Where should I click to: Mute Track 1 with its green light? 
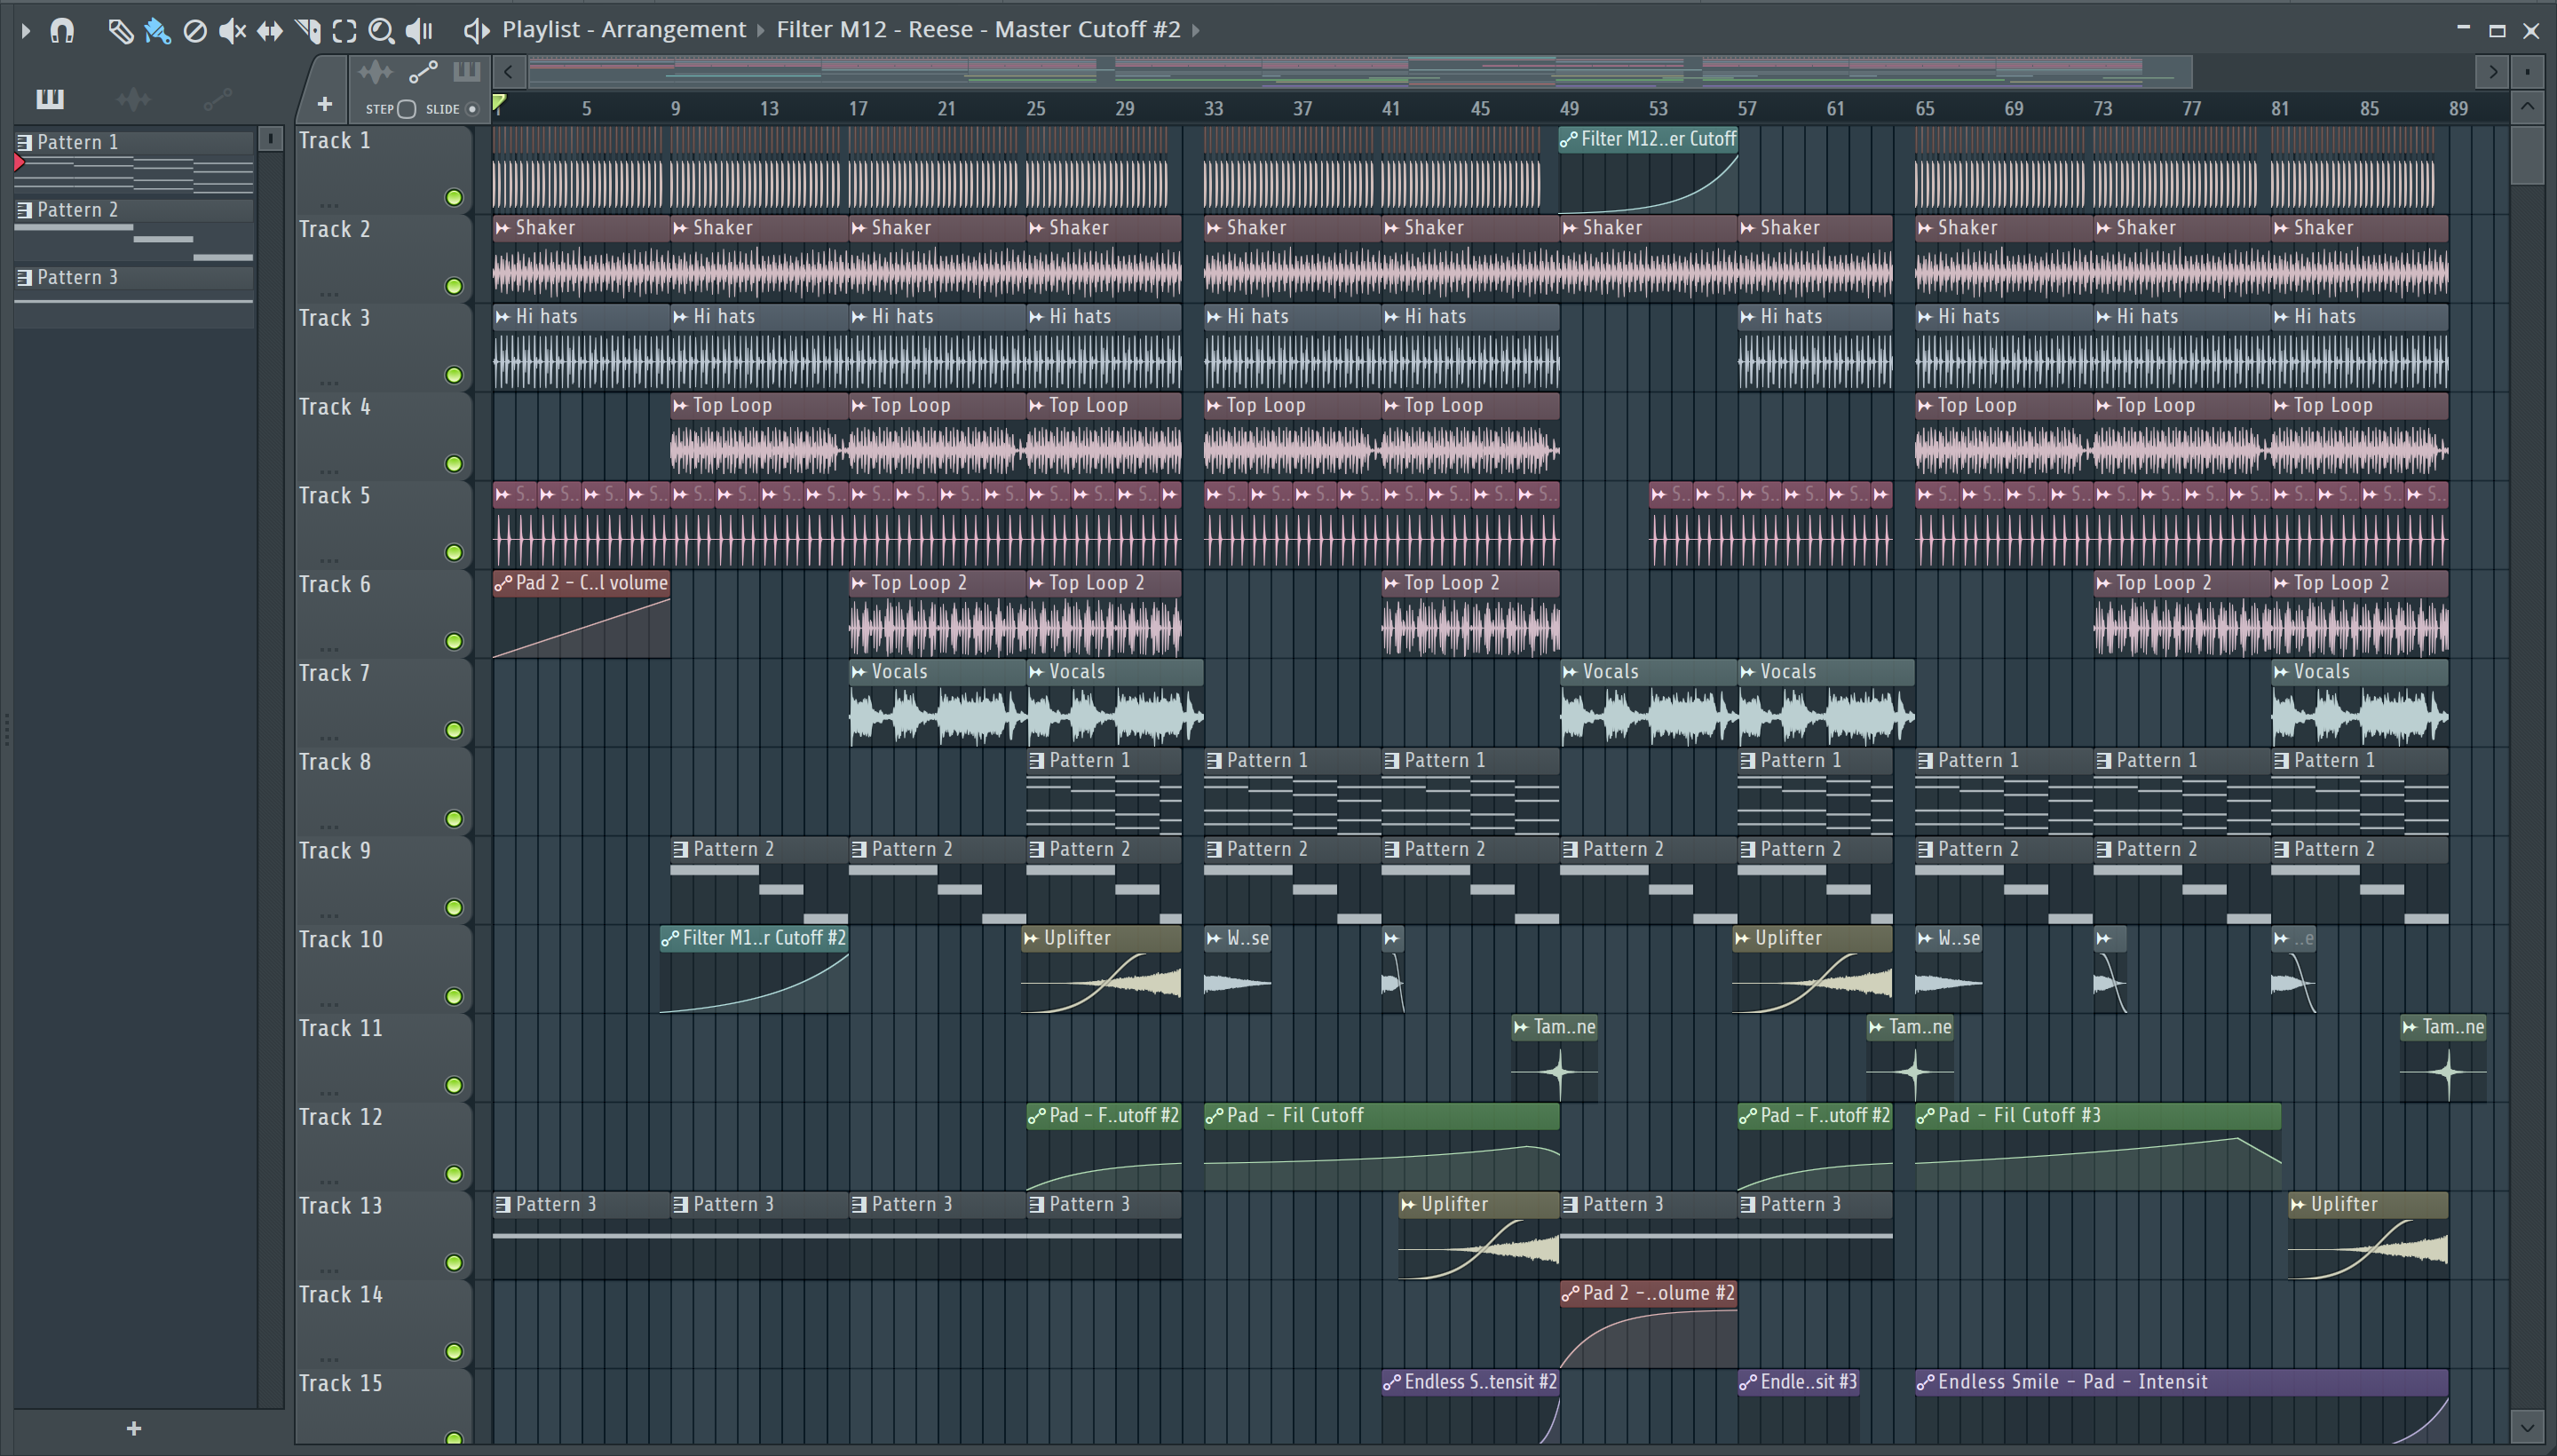[454, 197]
